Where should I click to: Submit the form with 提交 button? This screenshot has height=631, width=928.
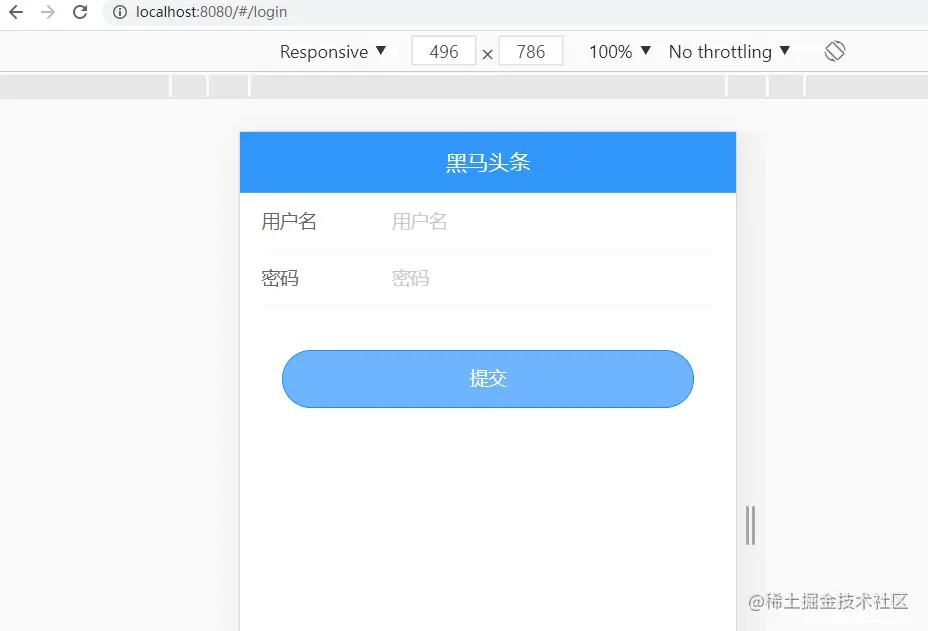point(488,379)
